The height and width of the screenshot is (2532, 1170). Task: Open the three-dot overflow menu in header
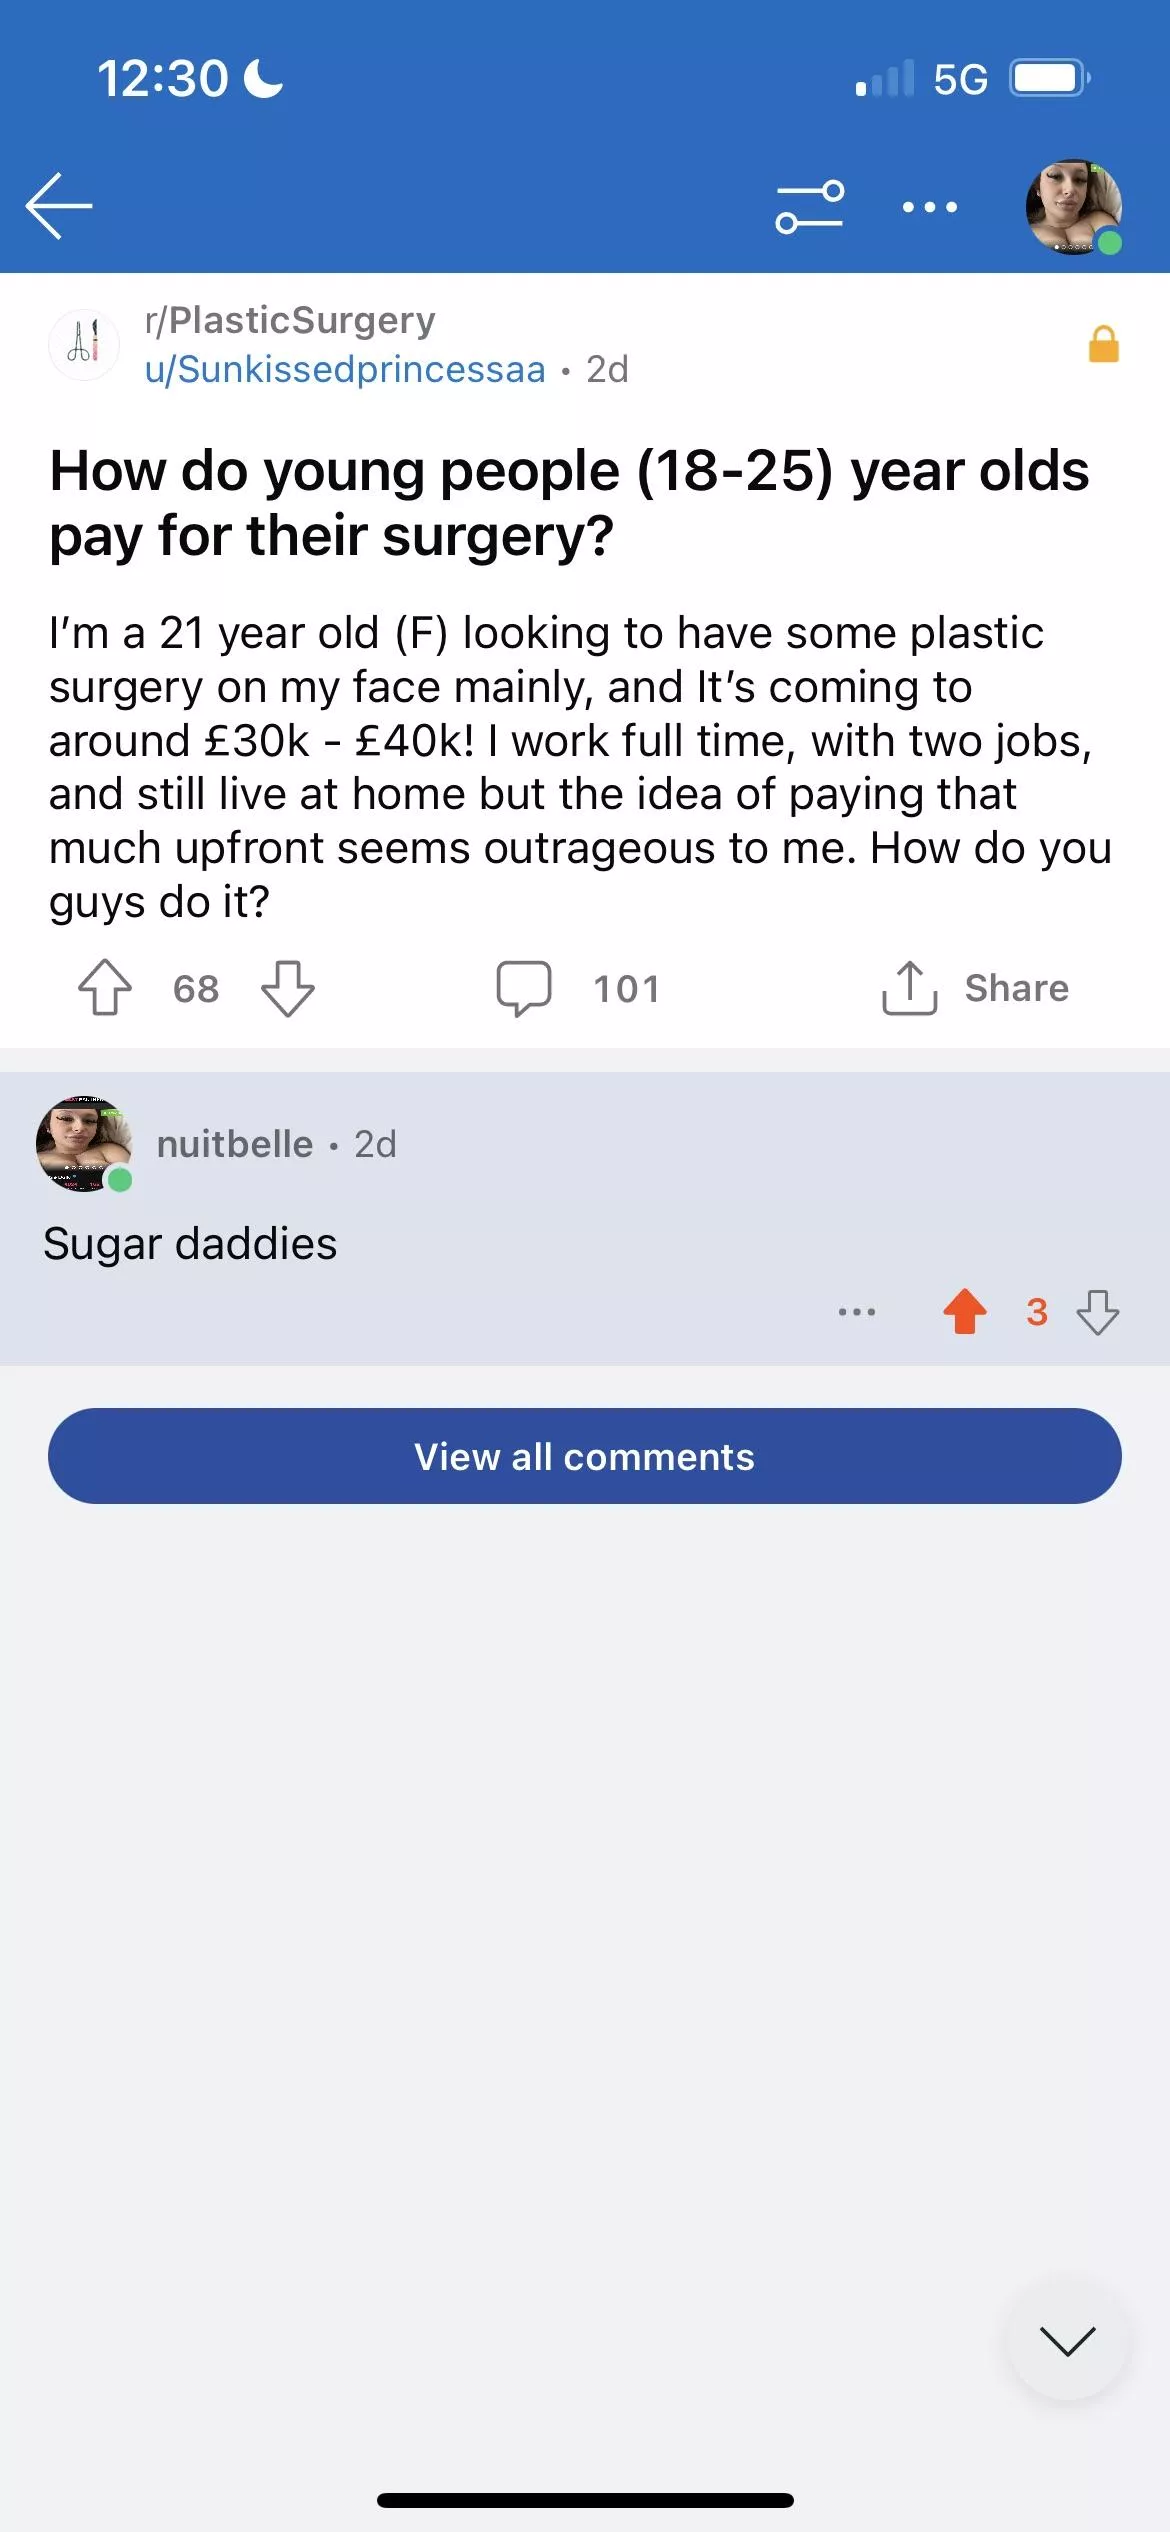coord(929,207)
